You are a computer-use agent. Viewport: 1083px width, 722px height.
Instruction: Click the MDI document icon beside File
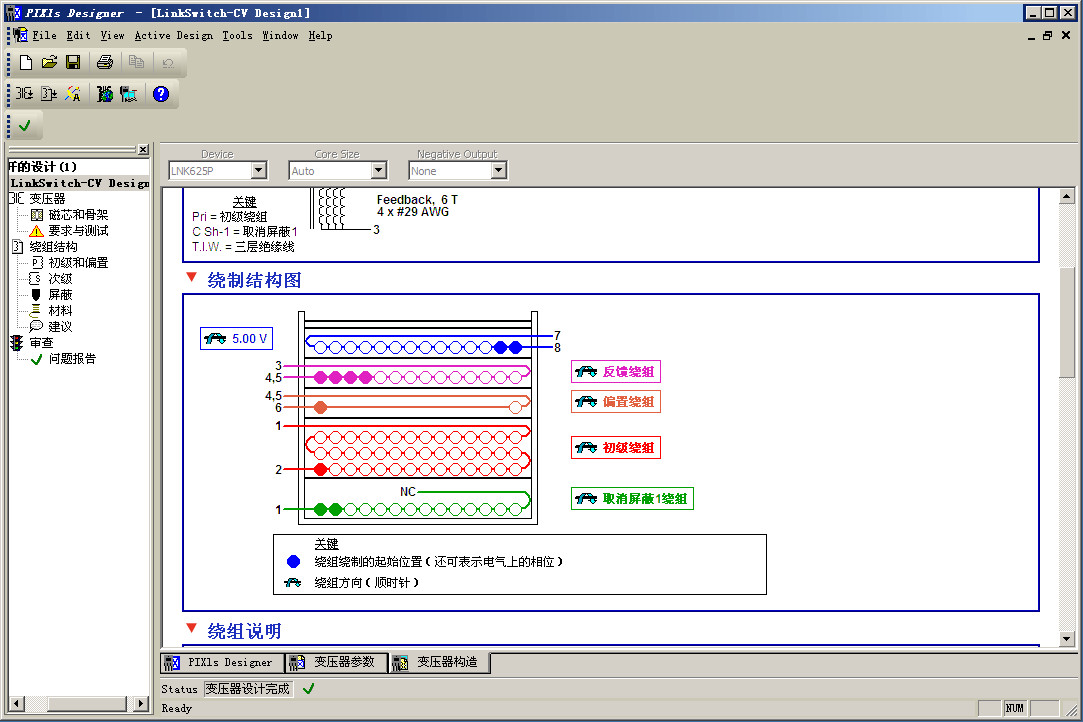point(21,35)
